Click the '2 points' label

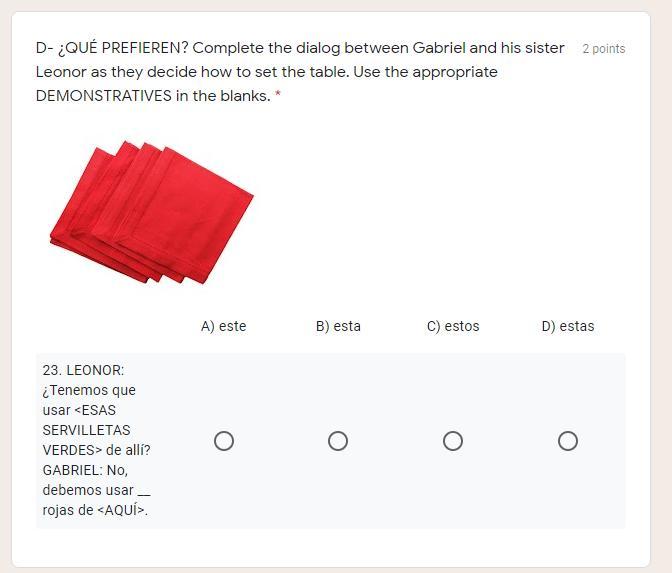click(x=604, y=49)
